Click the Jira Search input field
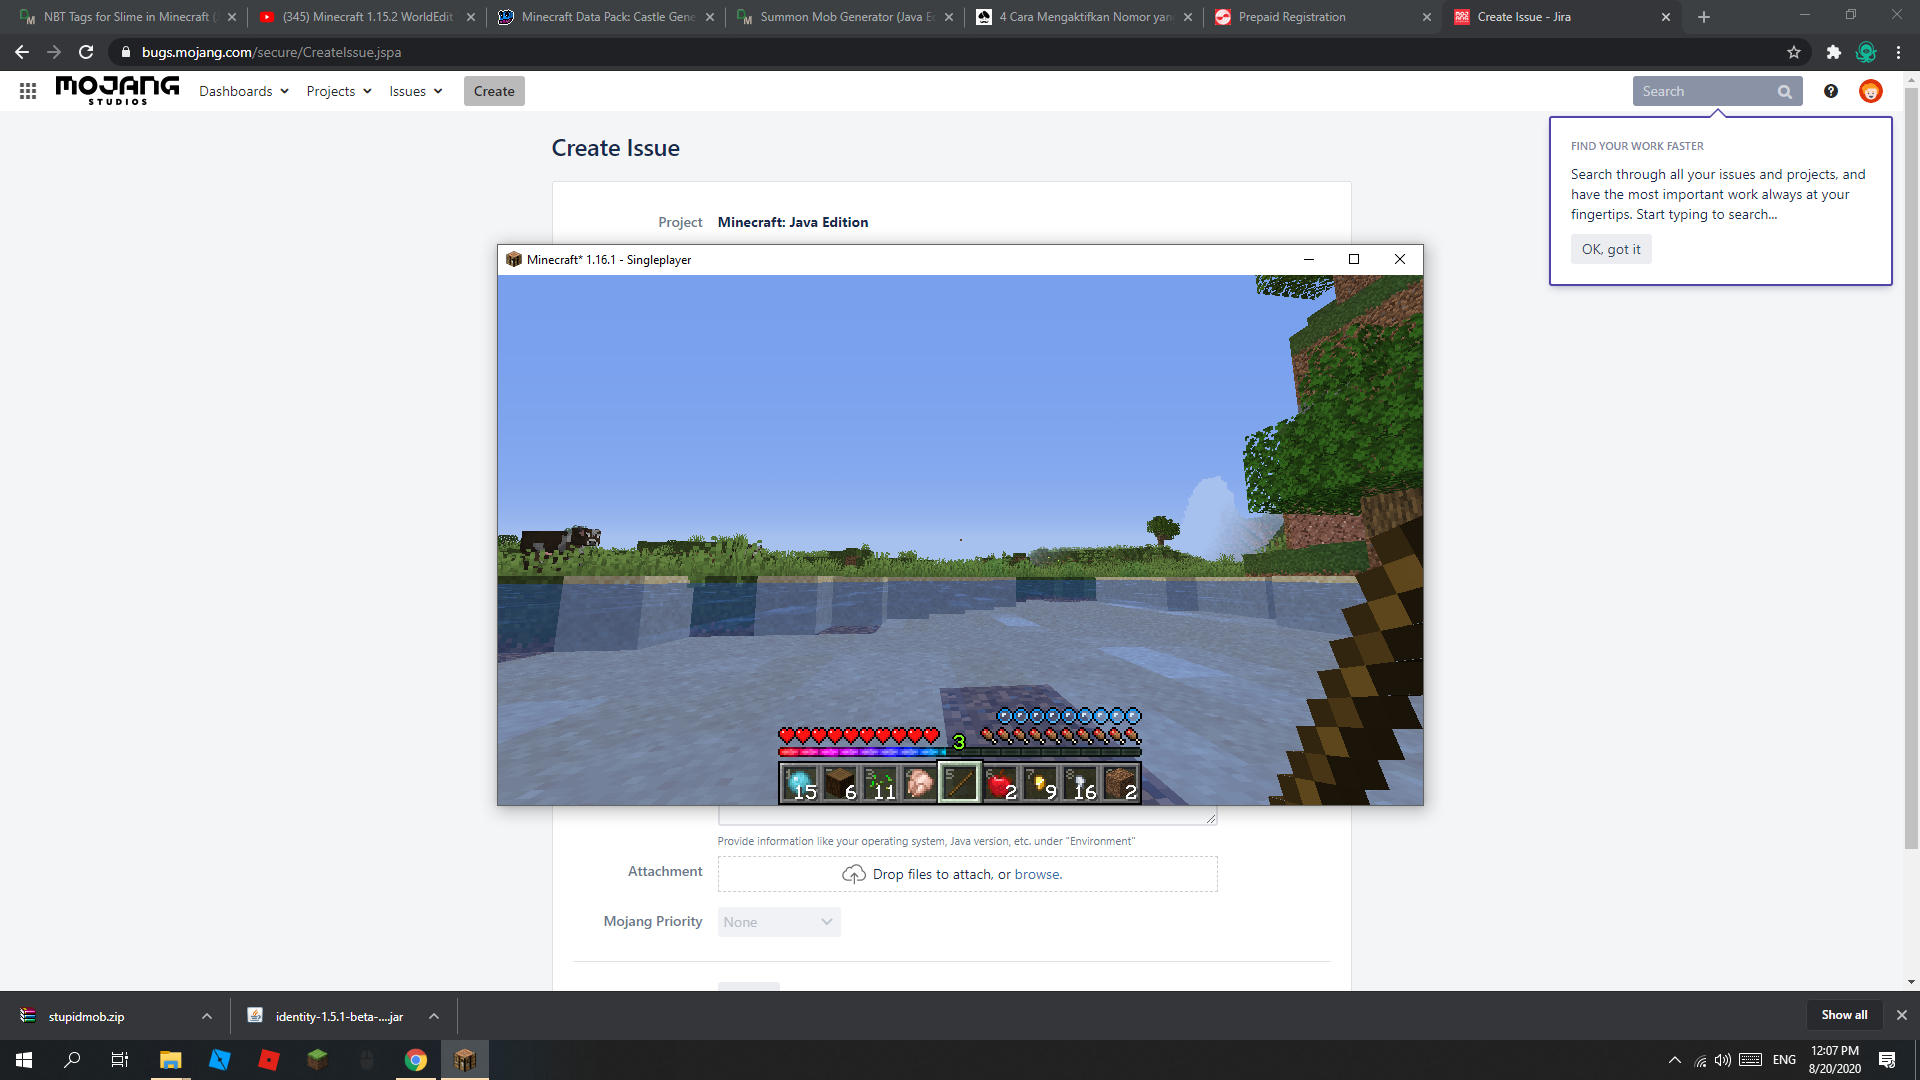The image size is (1920, 1080). tap(1705, 91)
